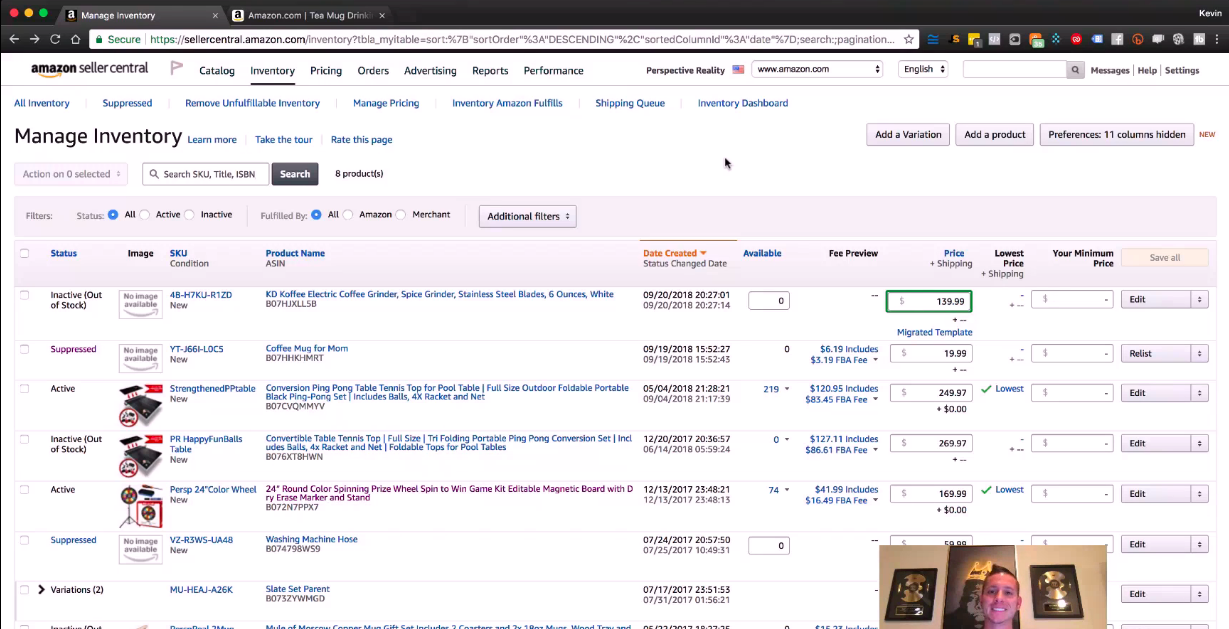Image resolution: width=1229 pixels, height=629 pixels.
Task: Expand the 219 available quantity arrow
Action: click(x=787, y=389)
